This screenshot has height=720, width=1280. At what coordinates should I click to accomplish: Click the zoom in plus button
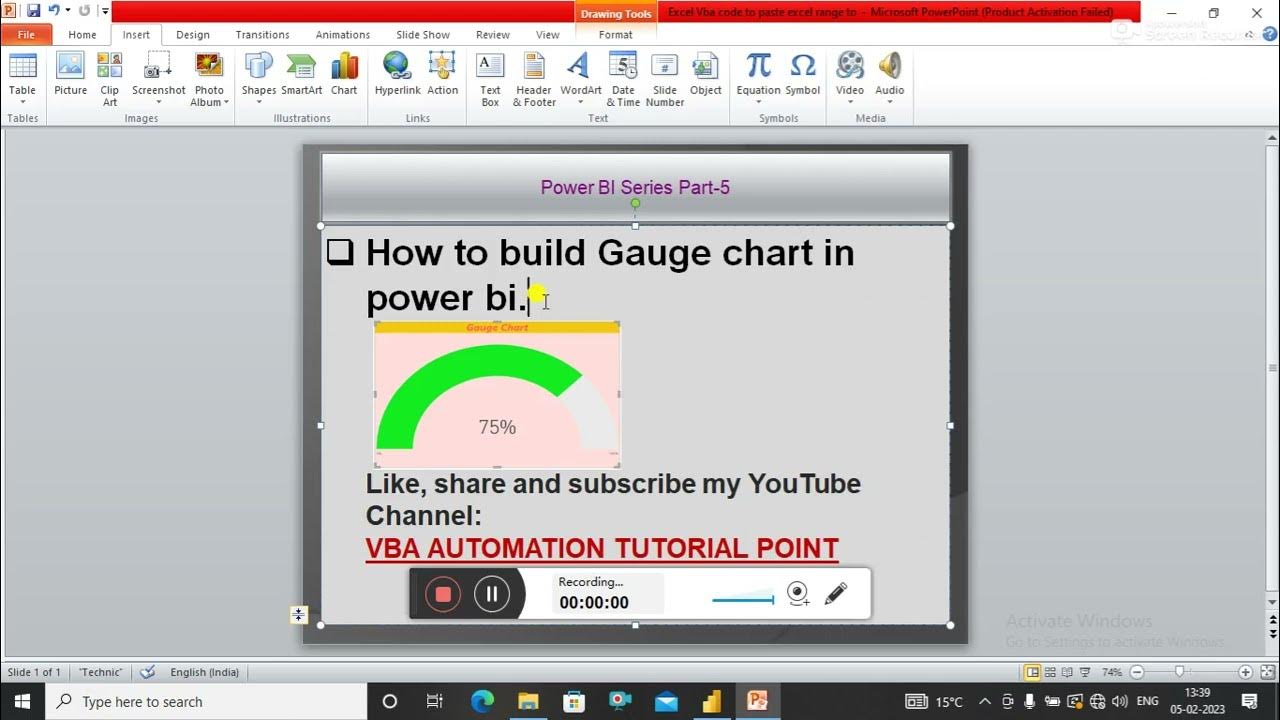click(x=1245, y=672)
